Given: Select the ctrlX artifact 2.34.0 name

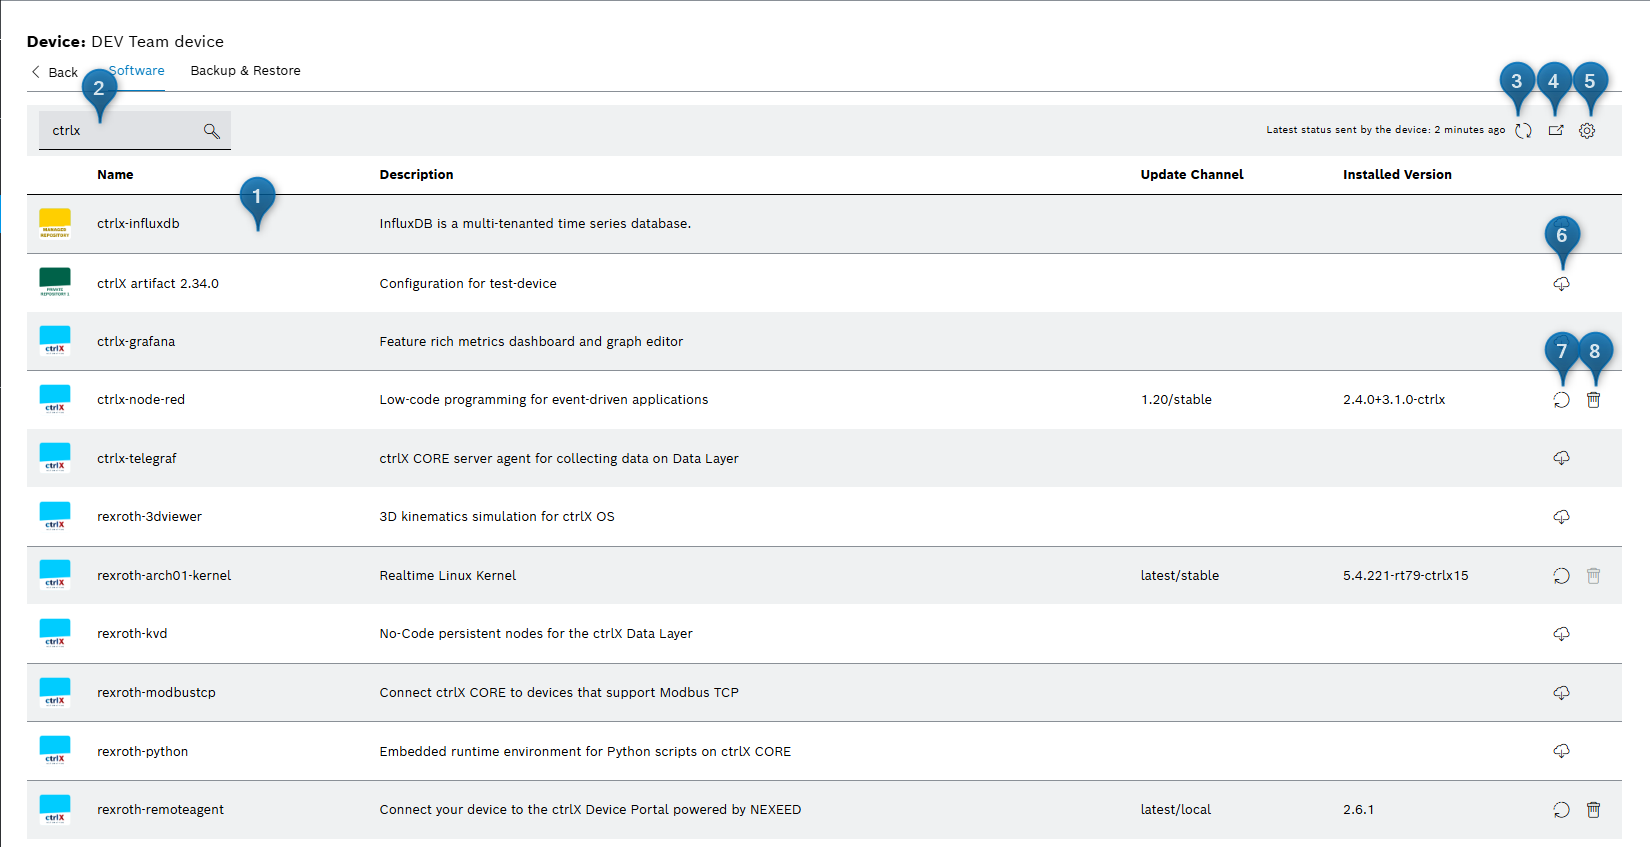Looking at the screenshot, I should tap(158, 284).
